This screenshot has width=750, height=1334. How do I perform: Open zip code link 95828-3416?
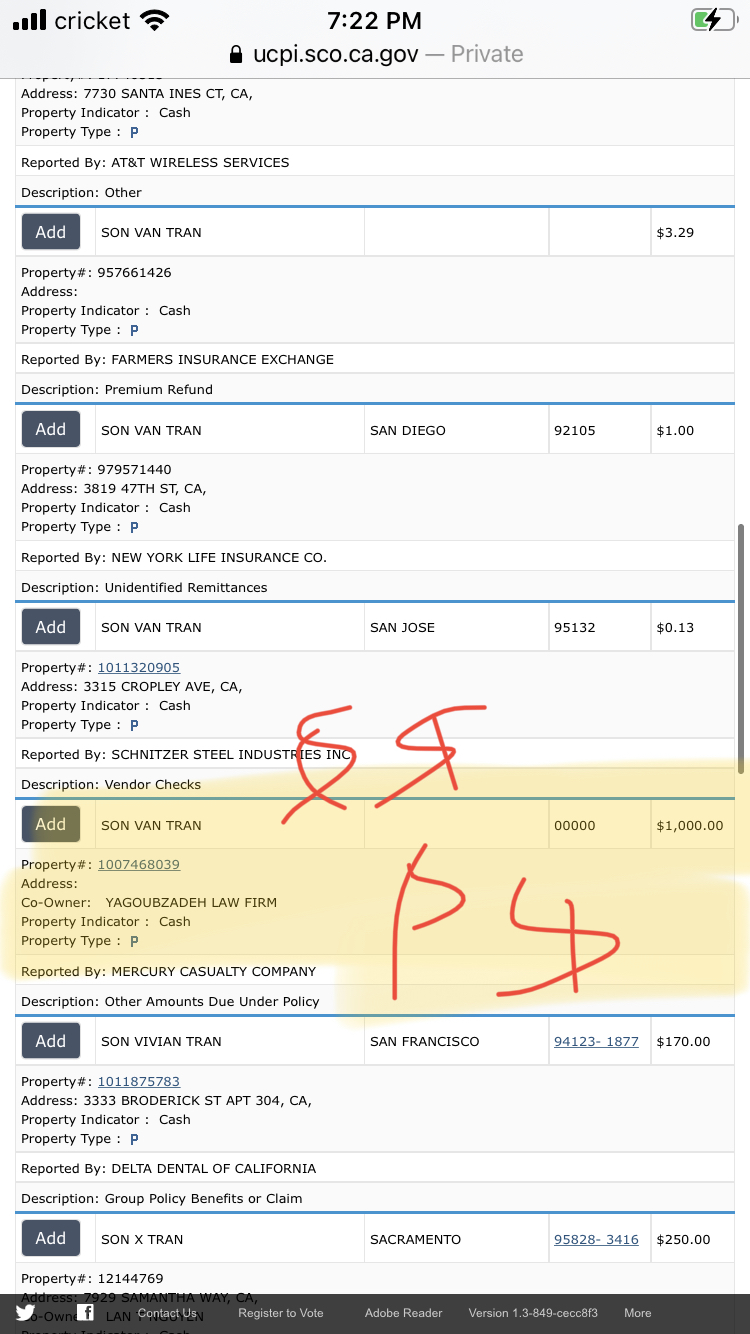tap(596, 1239)
